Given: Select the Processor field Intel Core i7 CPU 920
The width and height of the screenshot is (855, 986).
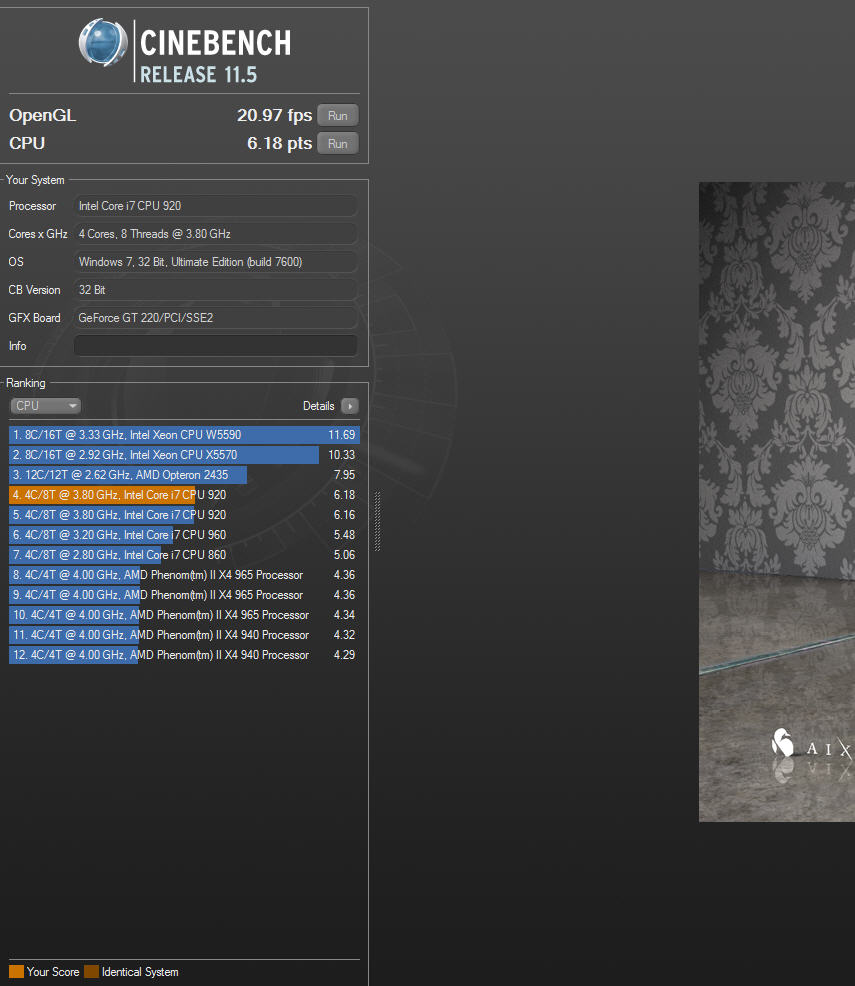Looking at the screenshot, I should click(x=216, y=206).
